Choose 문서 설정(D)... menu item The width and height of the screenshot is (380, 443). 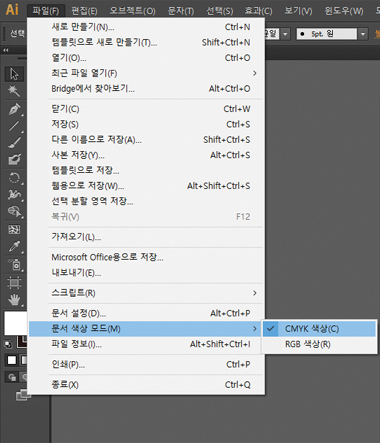(x=147, y=313)
